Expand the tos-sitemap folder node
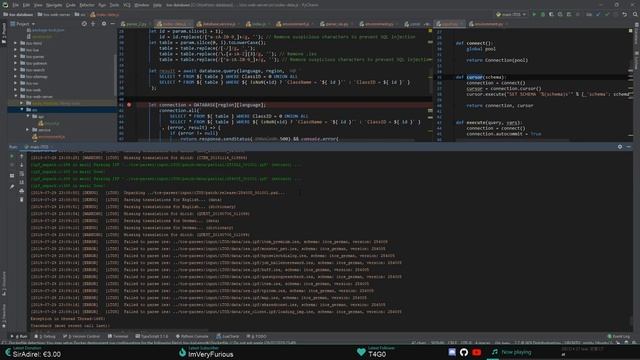The width and height of the screenshot is (640, 360). pyautogui.click(x=16, y=76)
